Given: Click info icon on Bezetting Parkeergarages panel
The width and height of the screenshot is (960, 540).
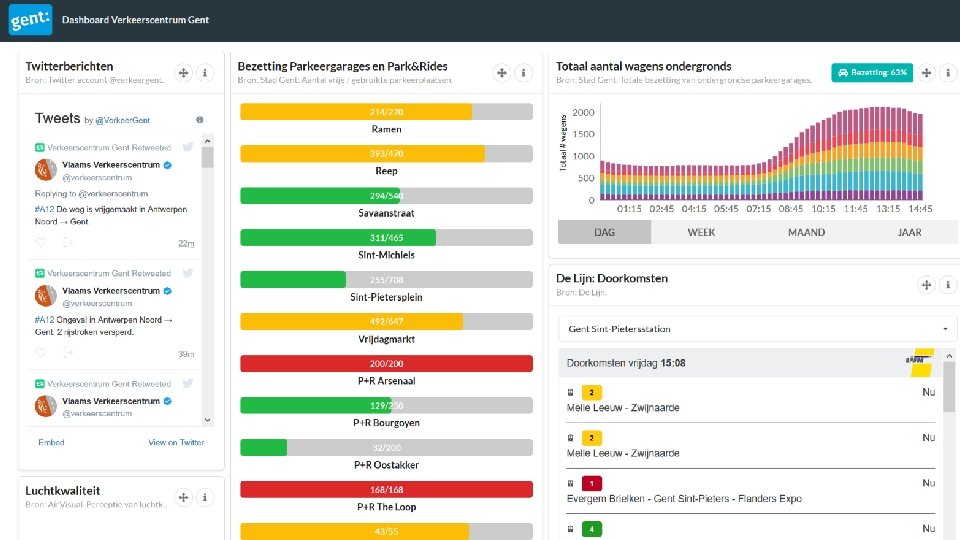Looking at the screenshot, I should 523,73.
